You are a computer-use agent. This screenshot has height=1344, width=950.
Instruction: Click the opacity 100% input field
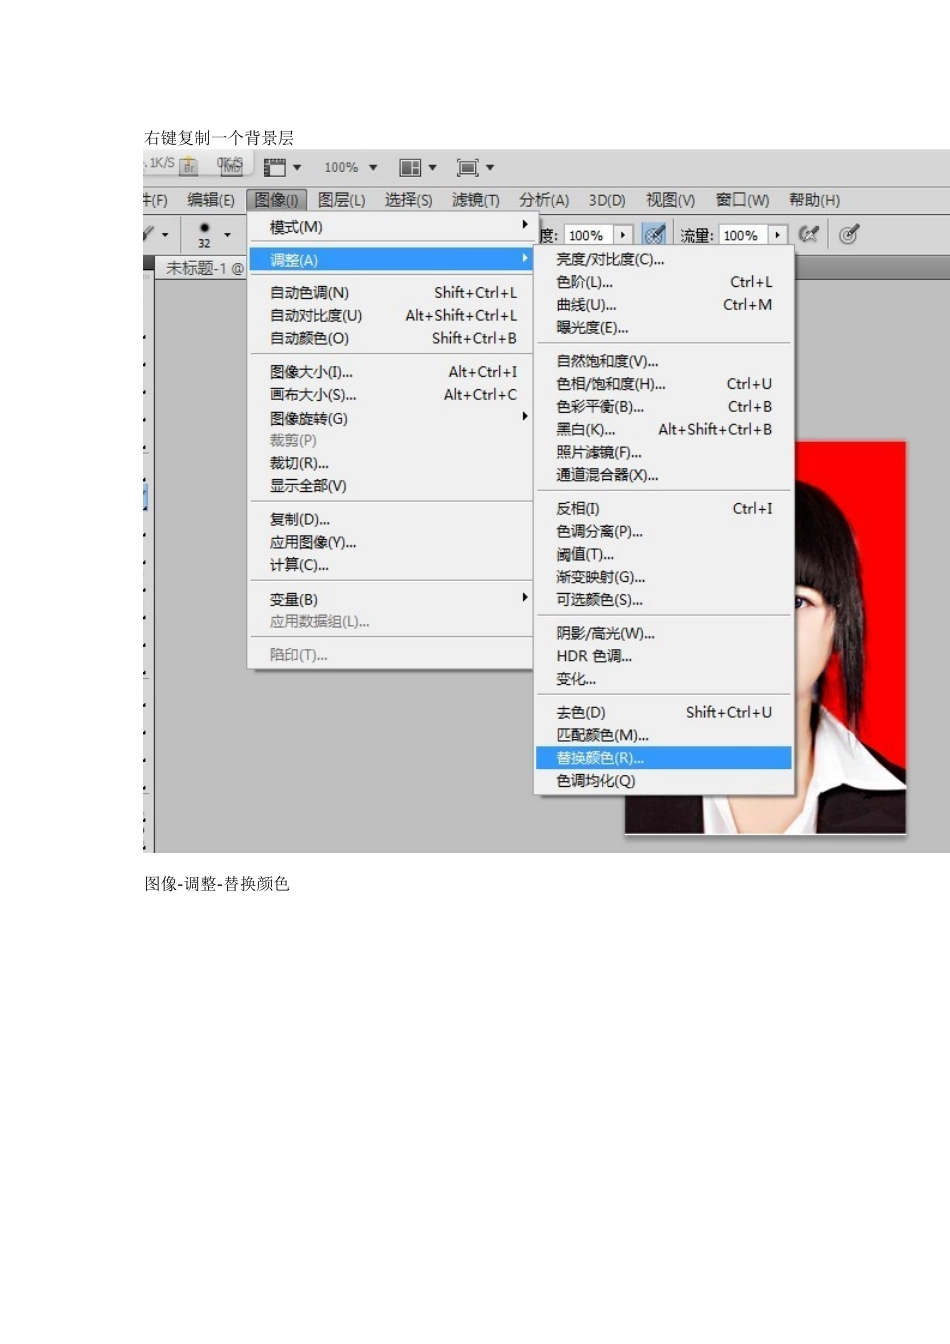pyautogui.click(x=588, y=235)
